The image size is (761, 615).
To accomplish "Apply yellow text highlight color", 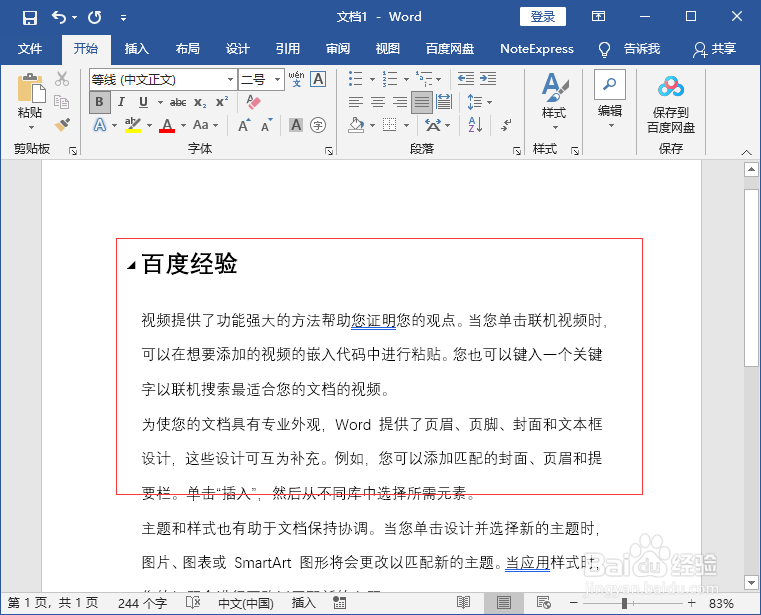I will 132,125.
